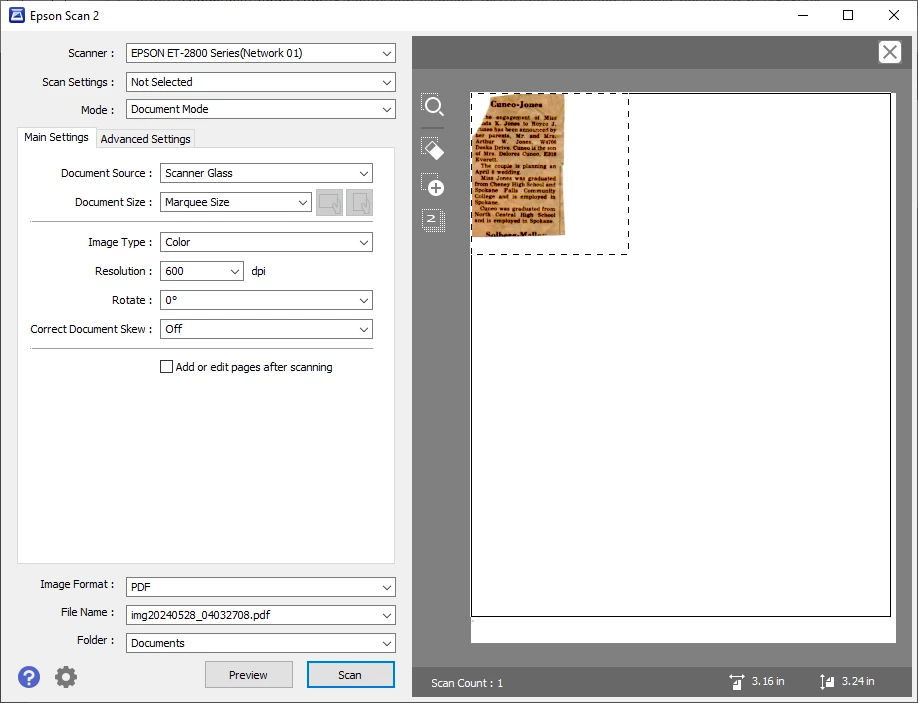Click the delete marquee eraser icon
Viewport: 918px width, 703px height.
pyautogui.click(x=433, y=149)
